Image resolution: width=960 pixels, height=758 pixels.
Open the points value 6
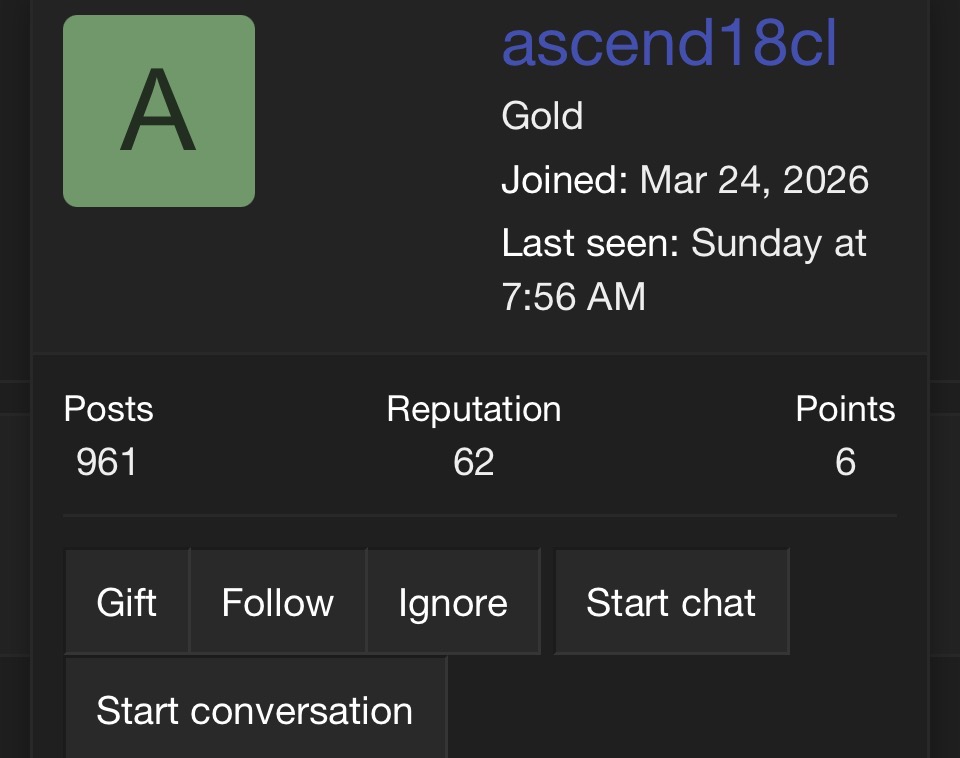(x=845, y=462)
